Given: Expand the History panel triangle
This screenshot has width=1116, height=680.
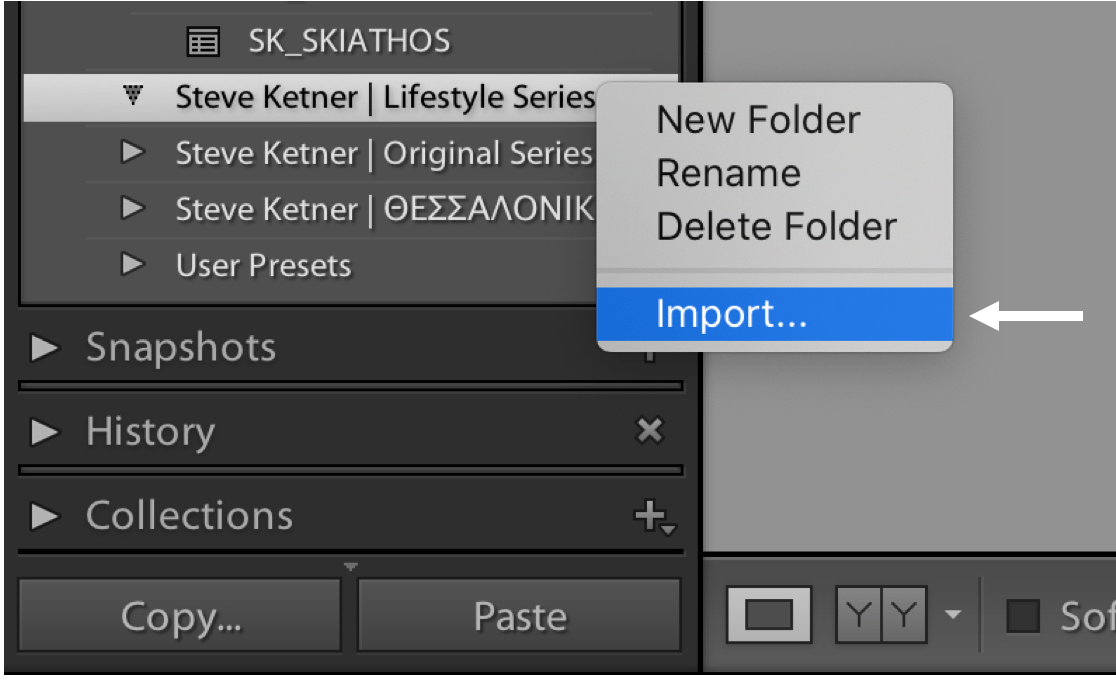Looking at the screenshot, I should click(45, 432).
